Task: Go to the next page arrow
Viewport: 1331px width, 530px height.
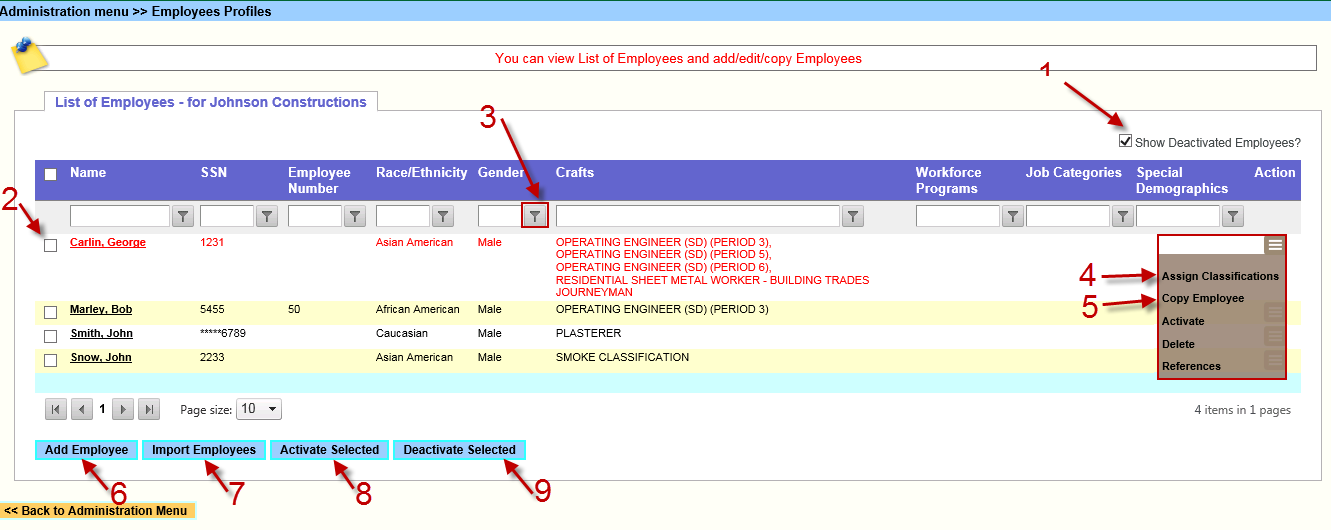Action: [x=123, y=409]
